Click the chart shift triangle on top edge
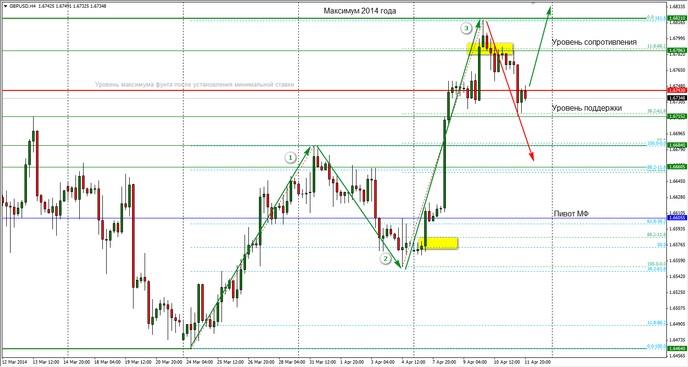 pos(534,4)
